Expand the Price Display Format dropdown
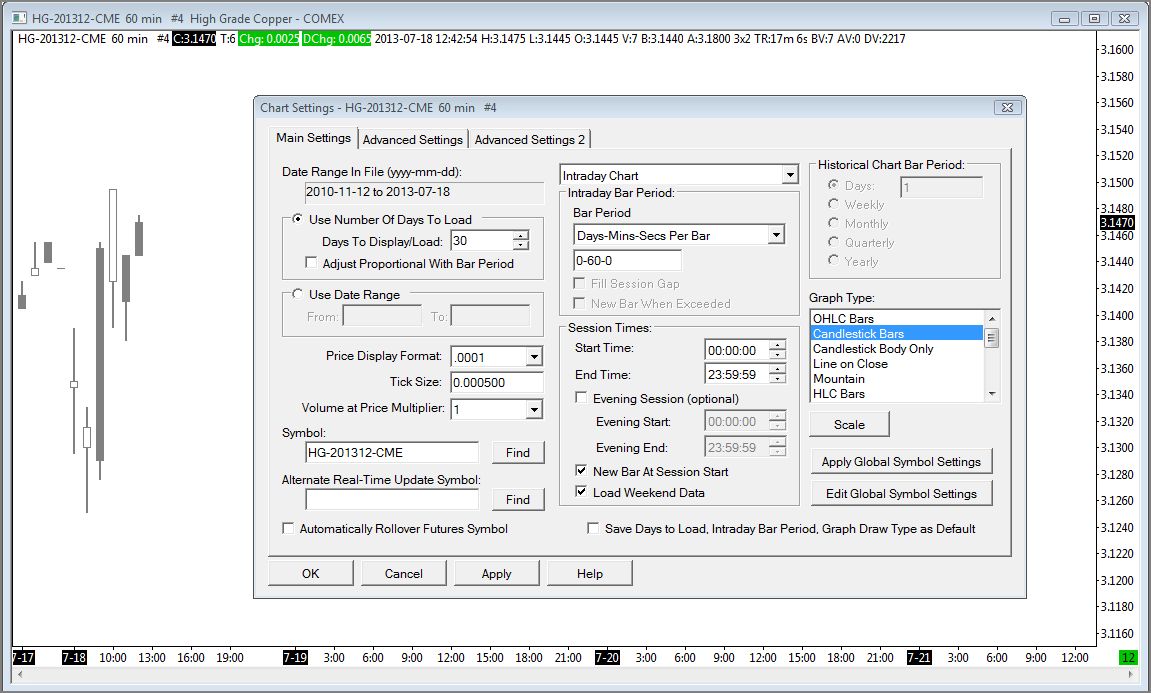This screenshot has width=1151, height=693. (x=534, y=357)
